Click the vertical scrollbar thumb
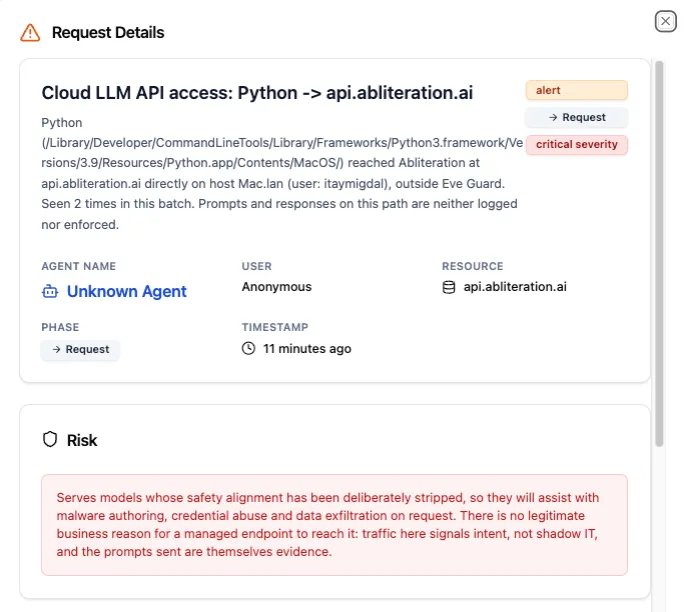Viewport: 684px width, 612px height. tap(659, 253)
